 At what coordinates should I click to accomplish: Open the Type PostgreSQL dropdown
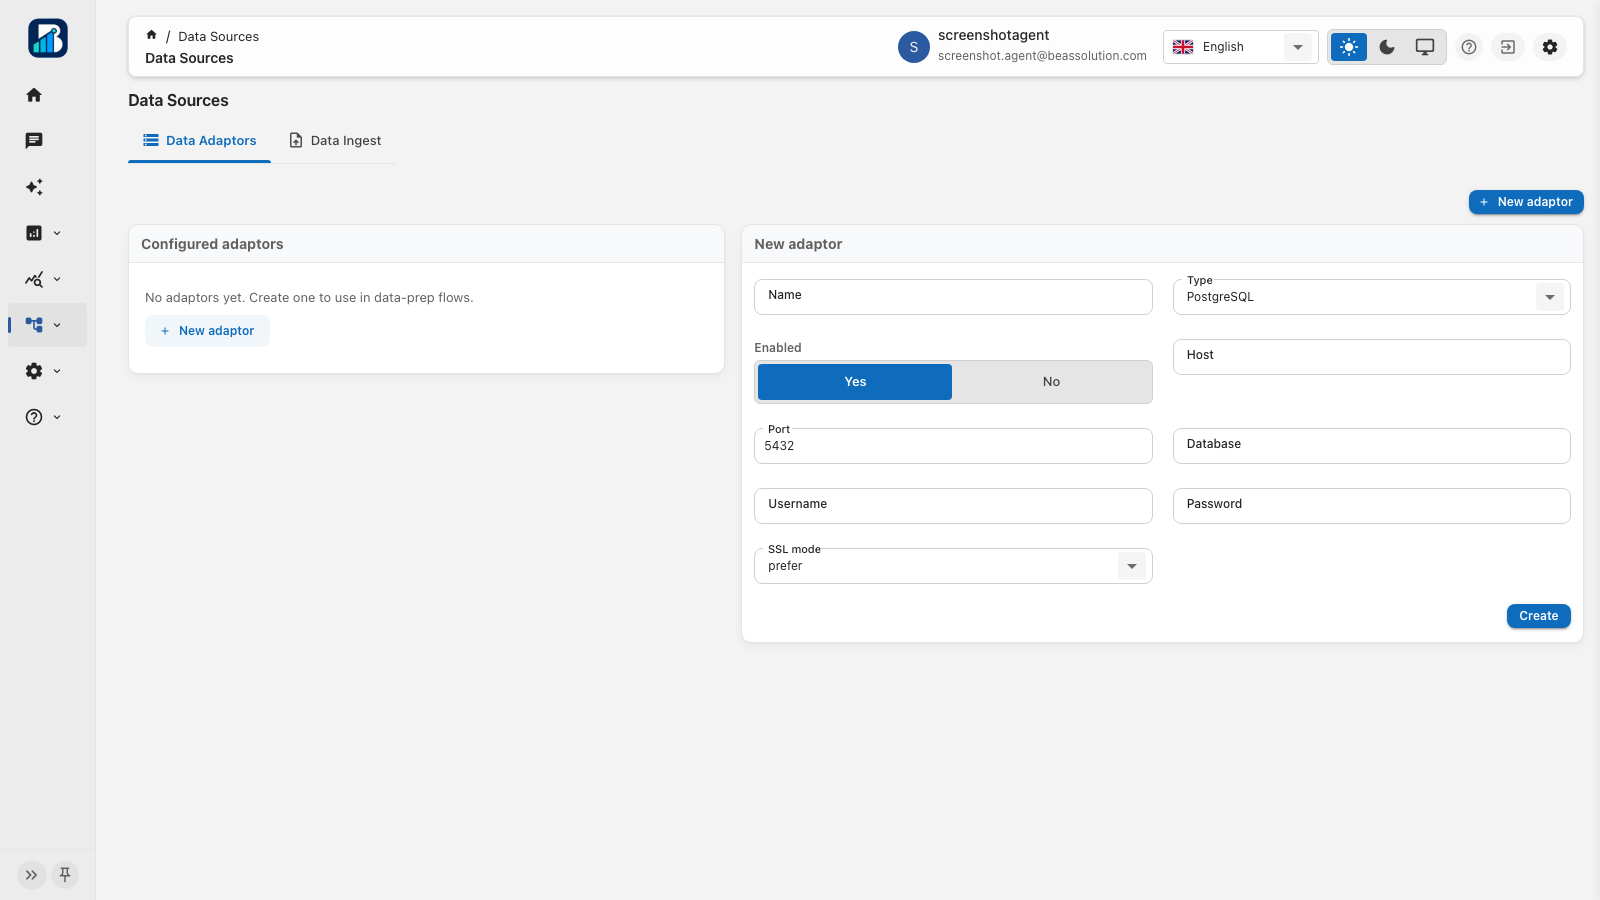tap(1371, 297)
